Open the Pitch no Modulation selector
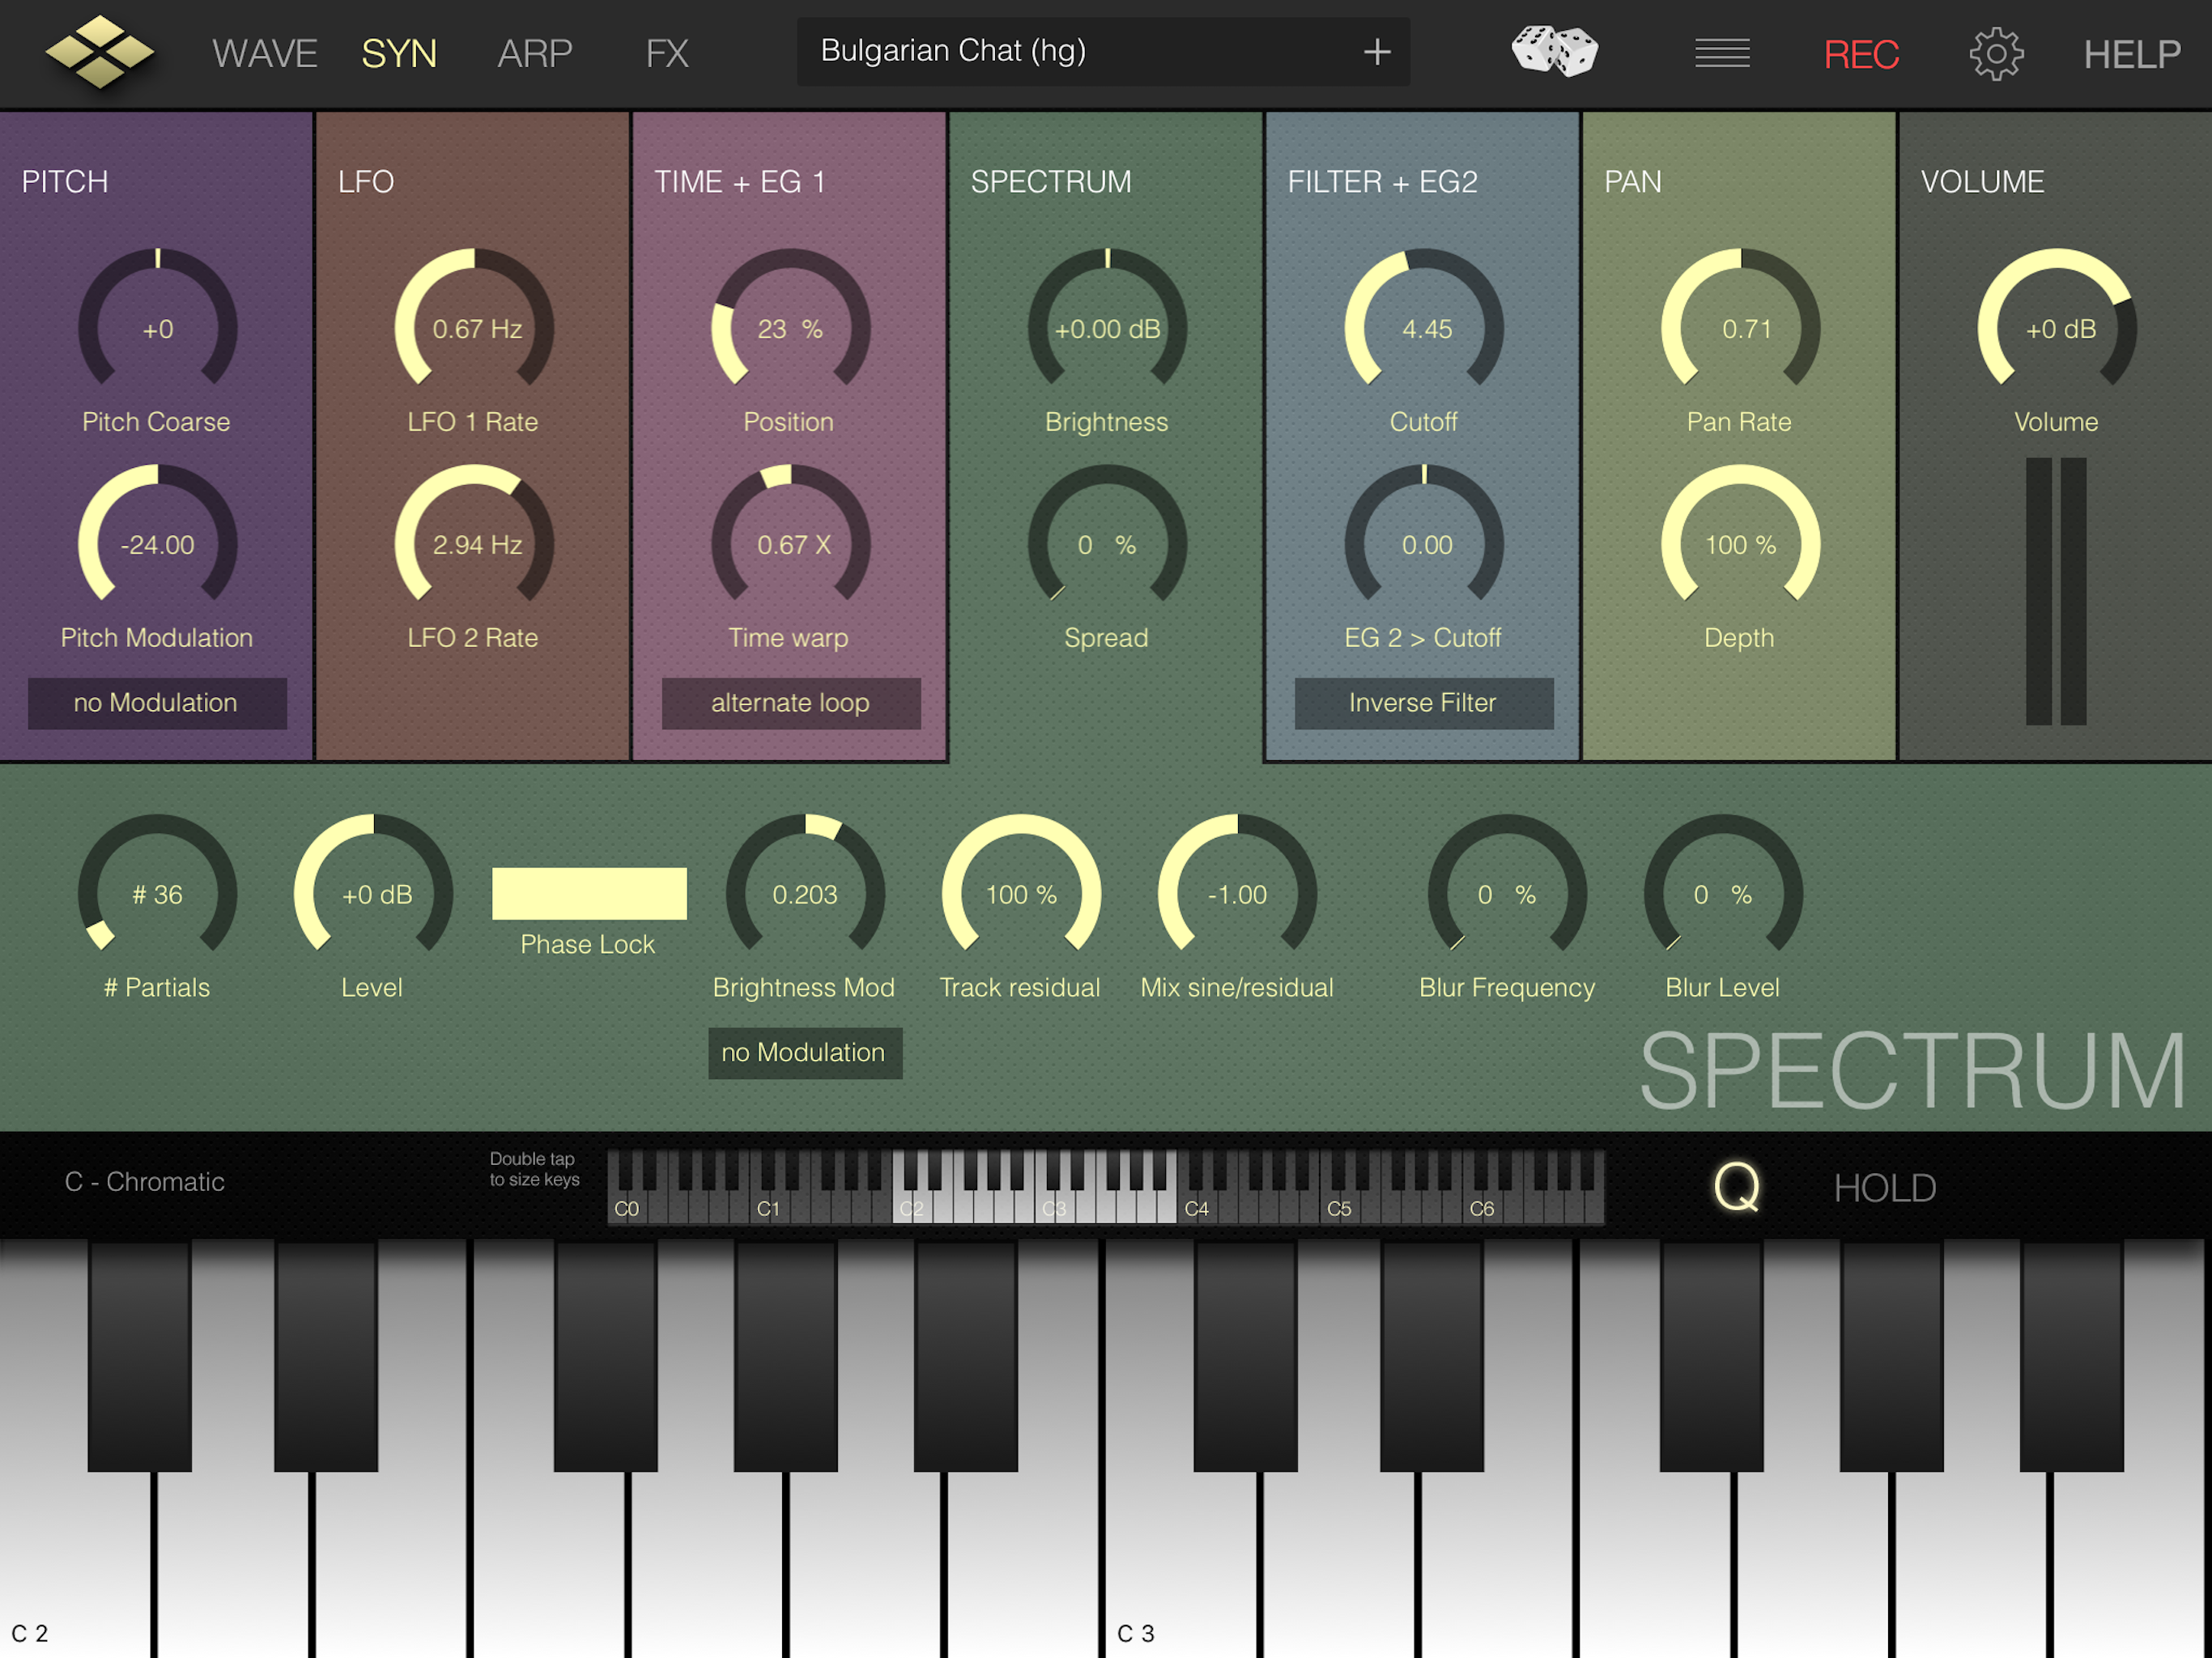This screenshot has height=1658, width=2212. pyautogui.click(x=157, y=703)
